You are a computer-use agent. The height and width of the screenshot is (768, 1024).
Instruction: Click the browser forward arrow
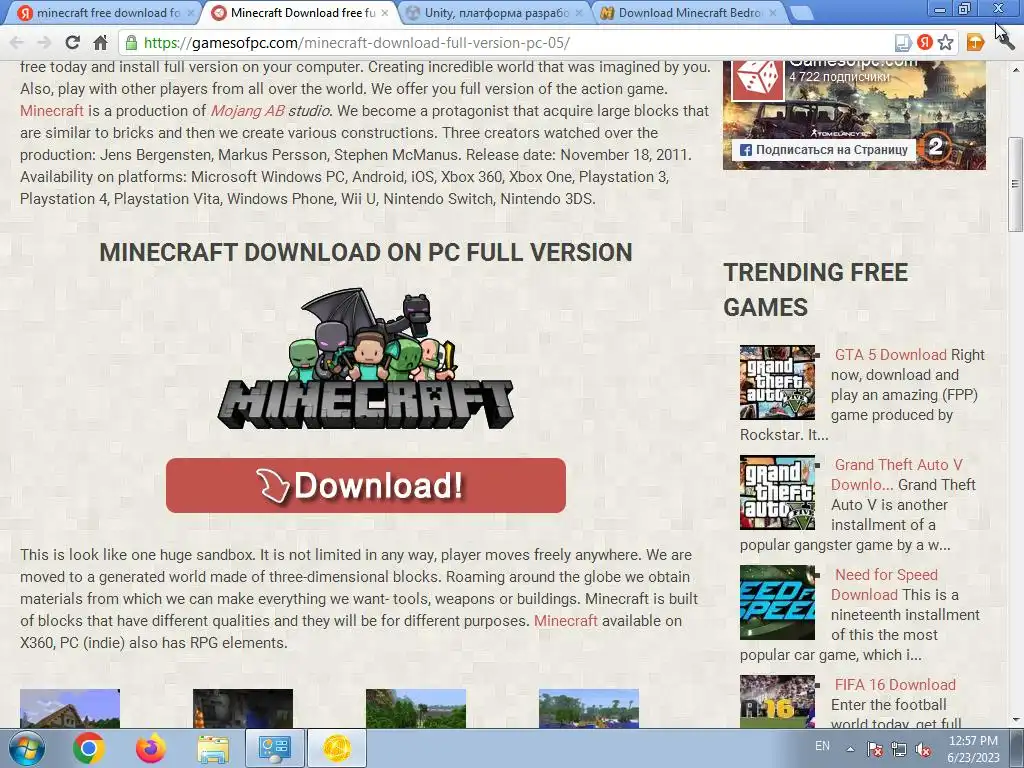[44, 43]
